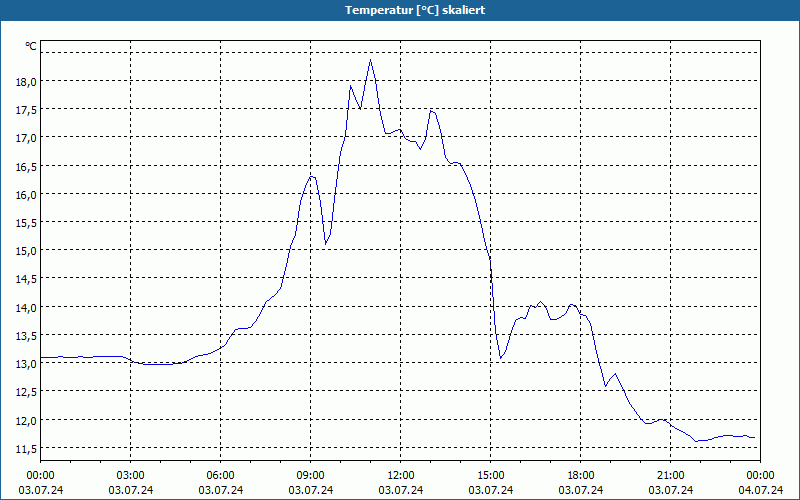This screenshot has width=800, height=500.
Task: Click the 12:00 time axis label
Action: click(x=401, y=476)
